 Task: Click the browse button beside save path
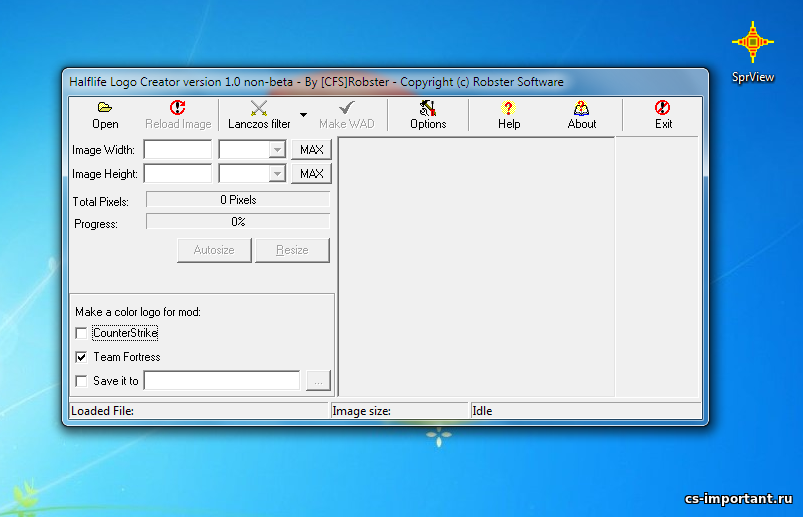point(317,381)
